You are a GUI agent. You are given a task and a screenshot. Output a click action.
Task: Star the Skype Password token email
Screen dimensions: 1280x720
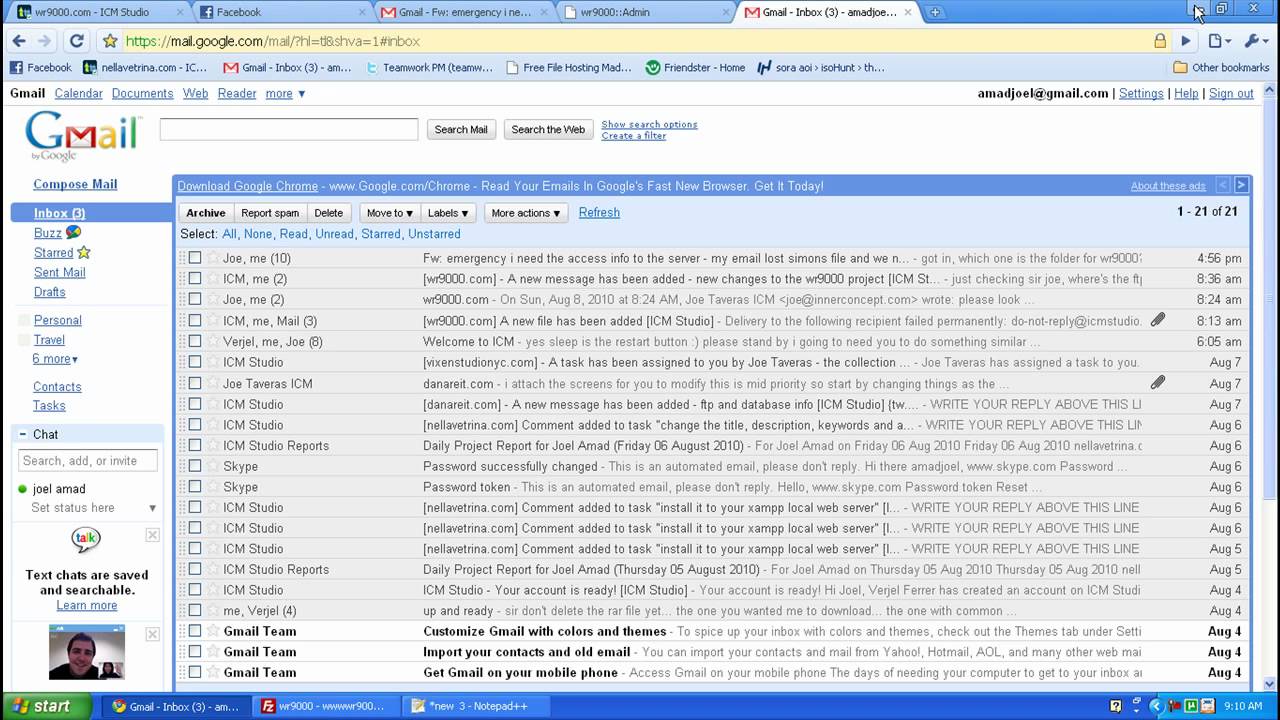pos(212,487)
